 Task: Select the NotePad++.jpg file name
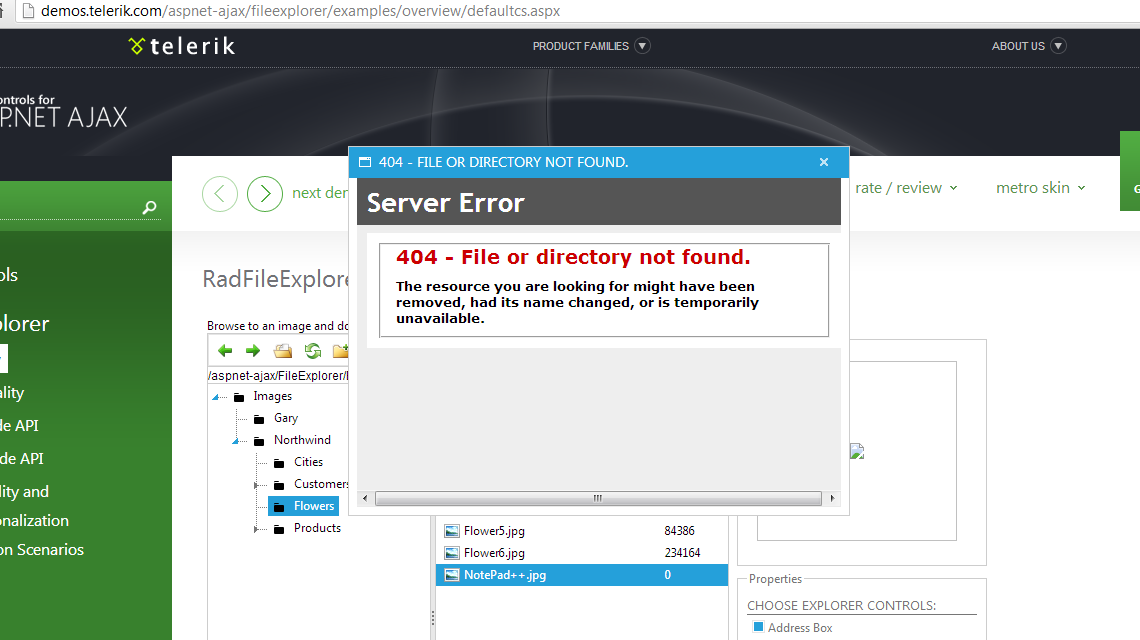pos(505,575)
